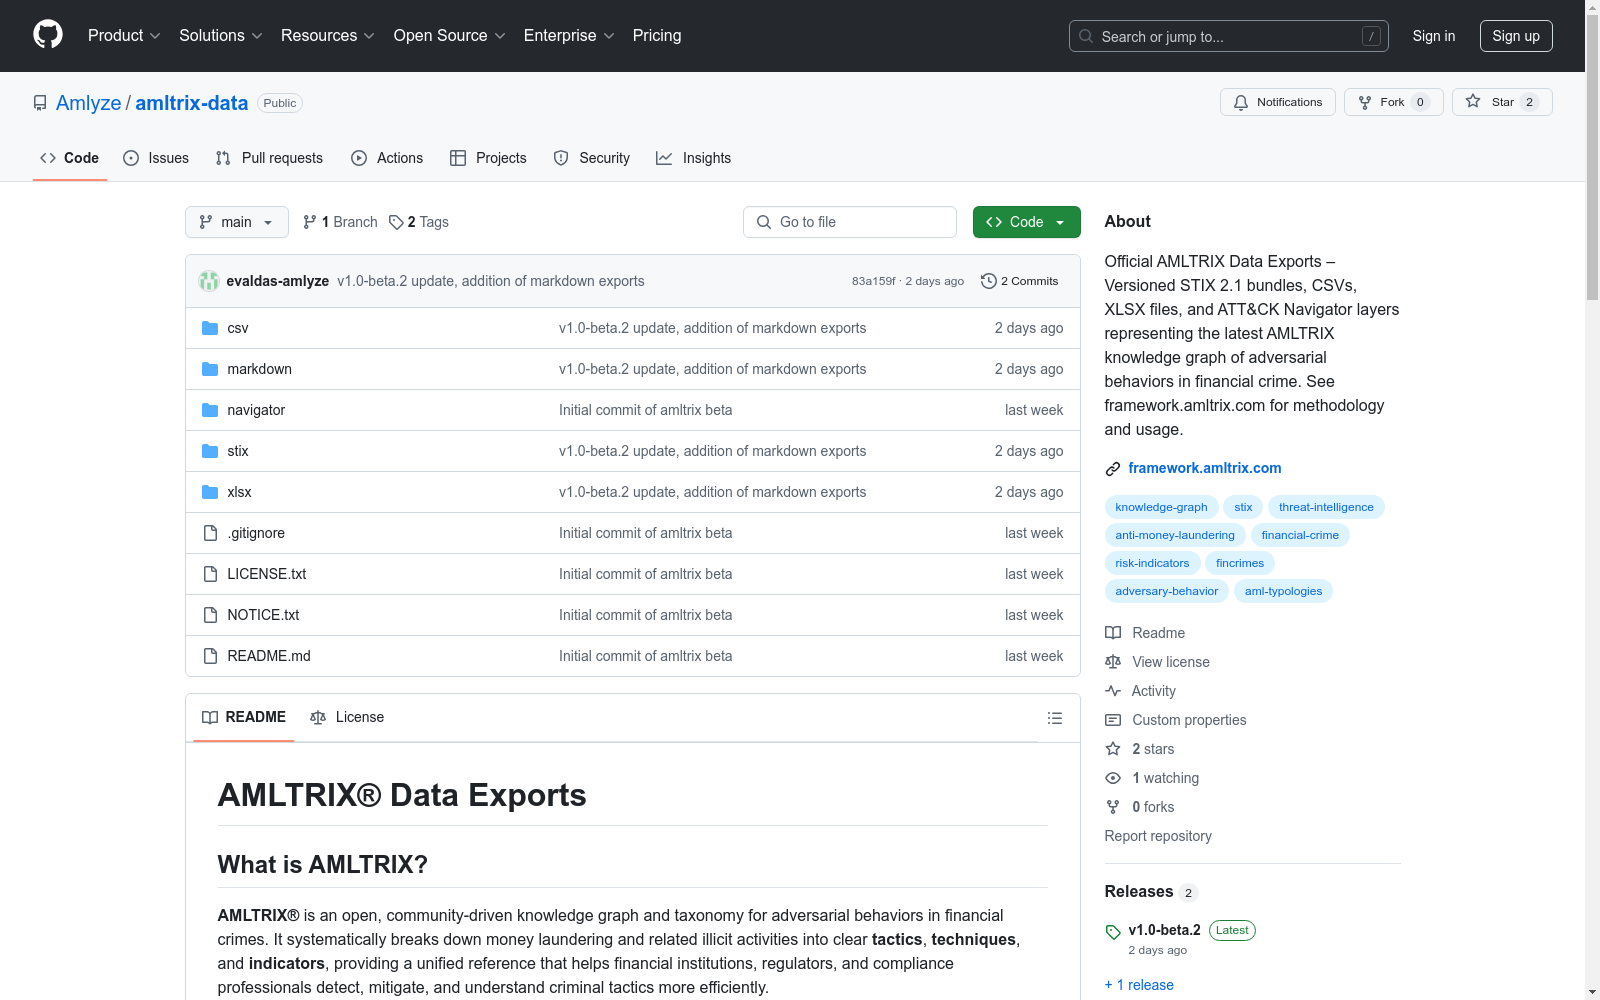The image size is (1600, 1000).
Task: Click the Activity pulse icon
Action: (x=1113, y=691)
